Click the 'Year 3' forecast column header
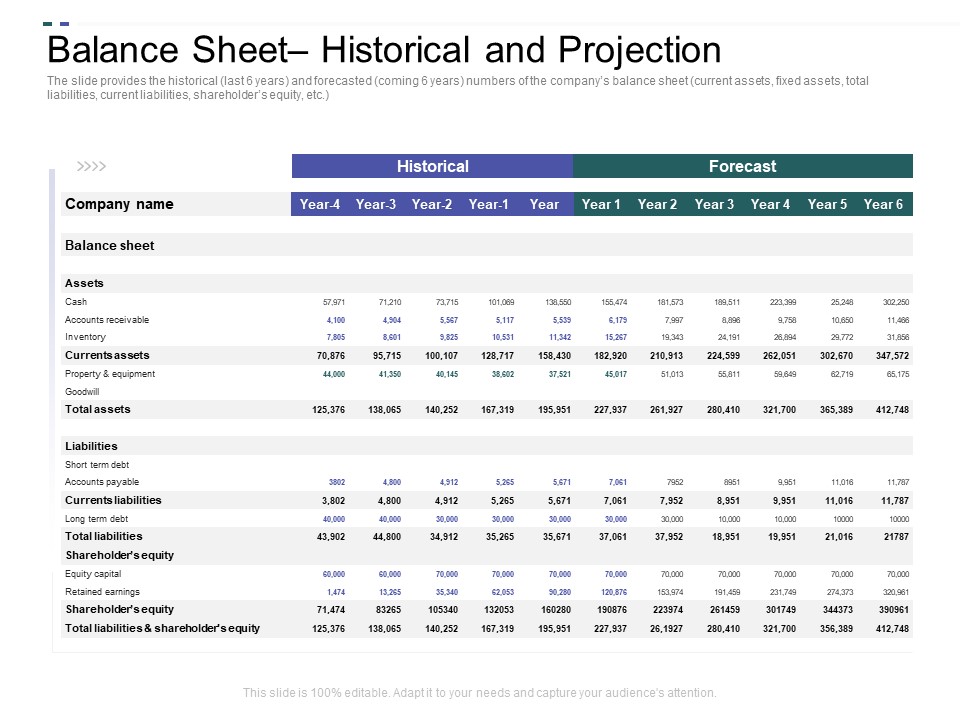This screenshot has width=960, height=720. point(714,204)
